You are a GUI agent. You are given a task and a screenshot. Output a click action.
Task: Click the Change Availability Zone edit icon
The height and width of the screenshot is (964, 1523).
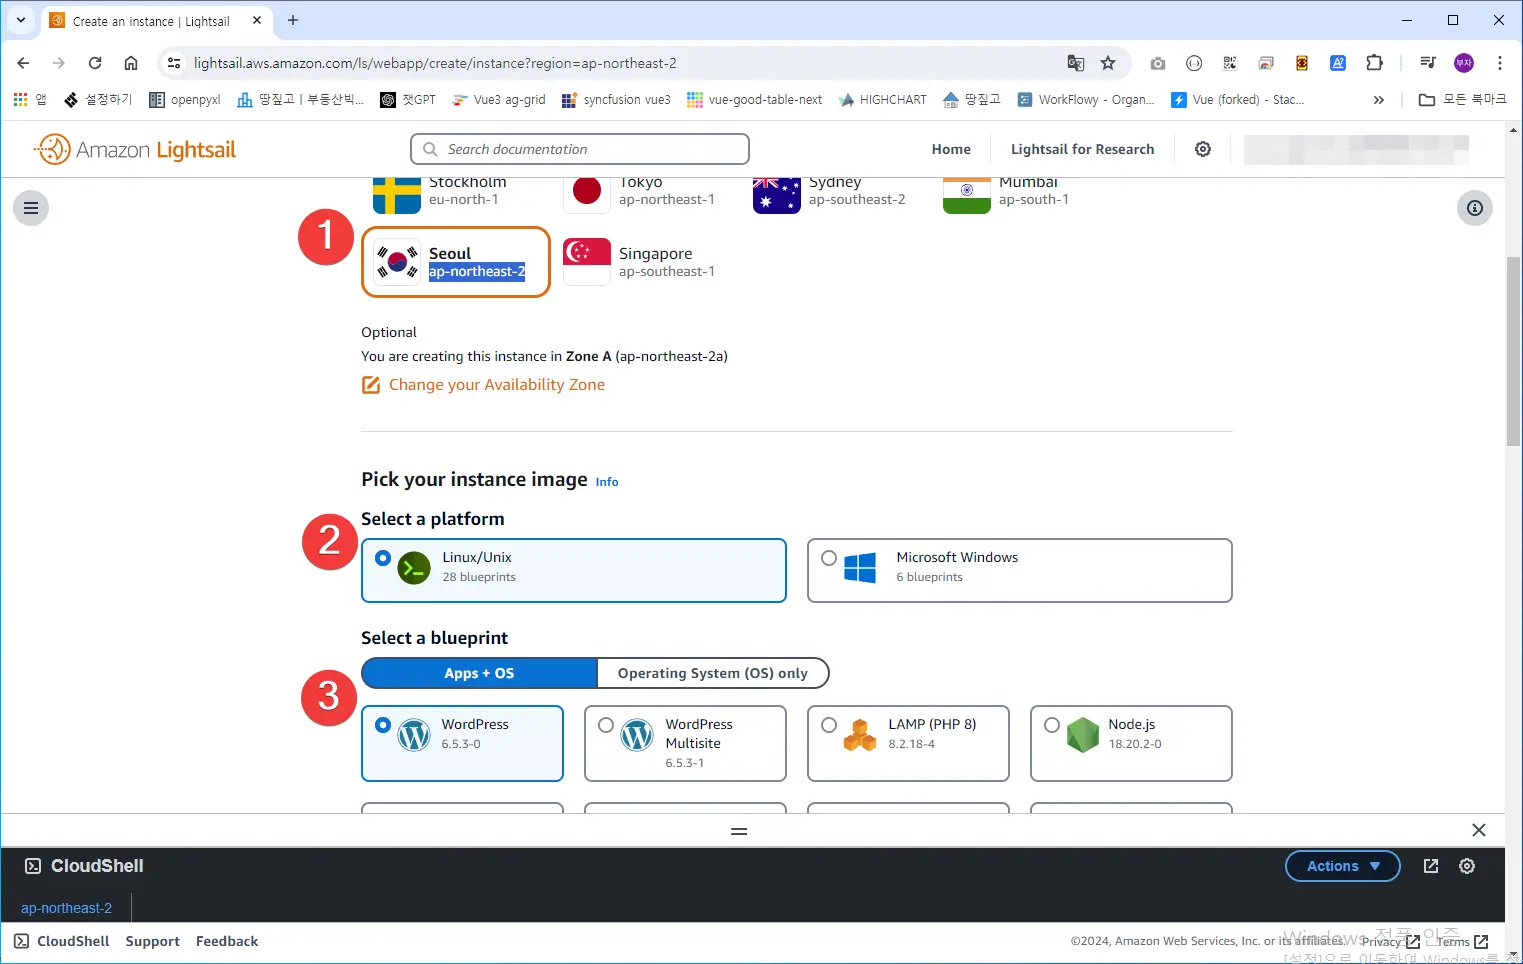(x=371, y=385)
